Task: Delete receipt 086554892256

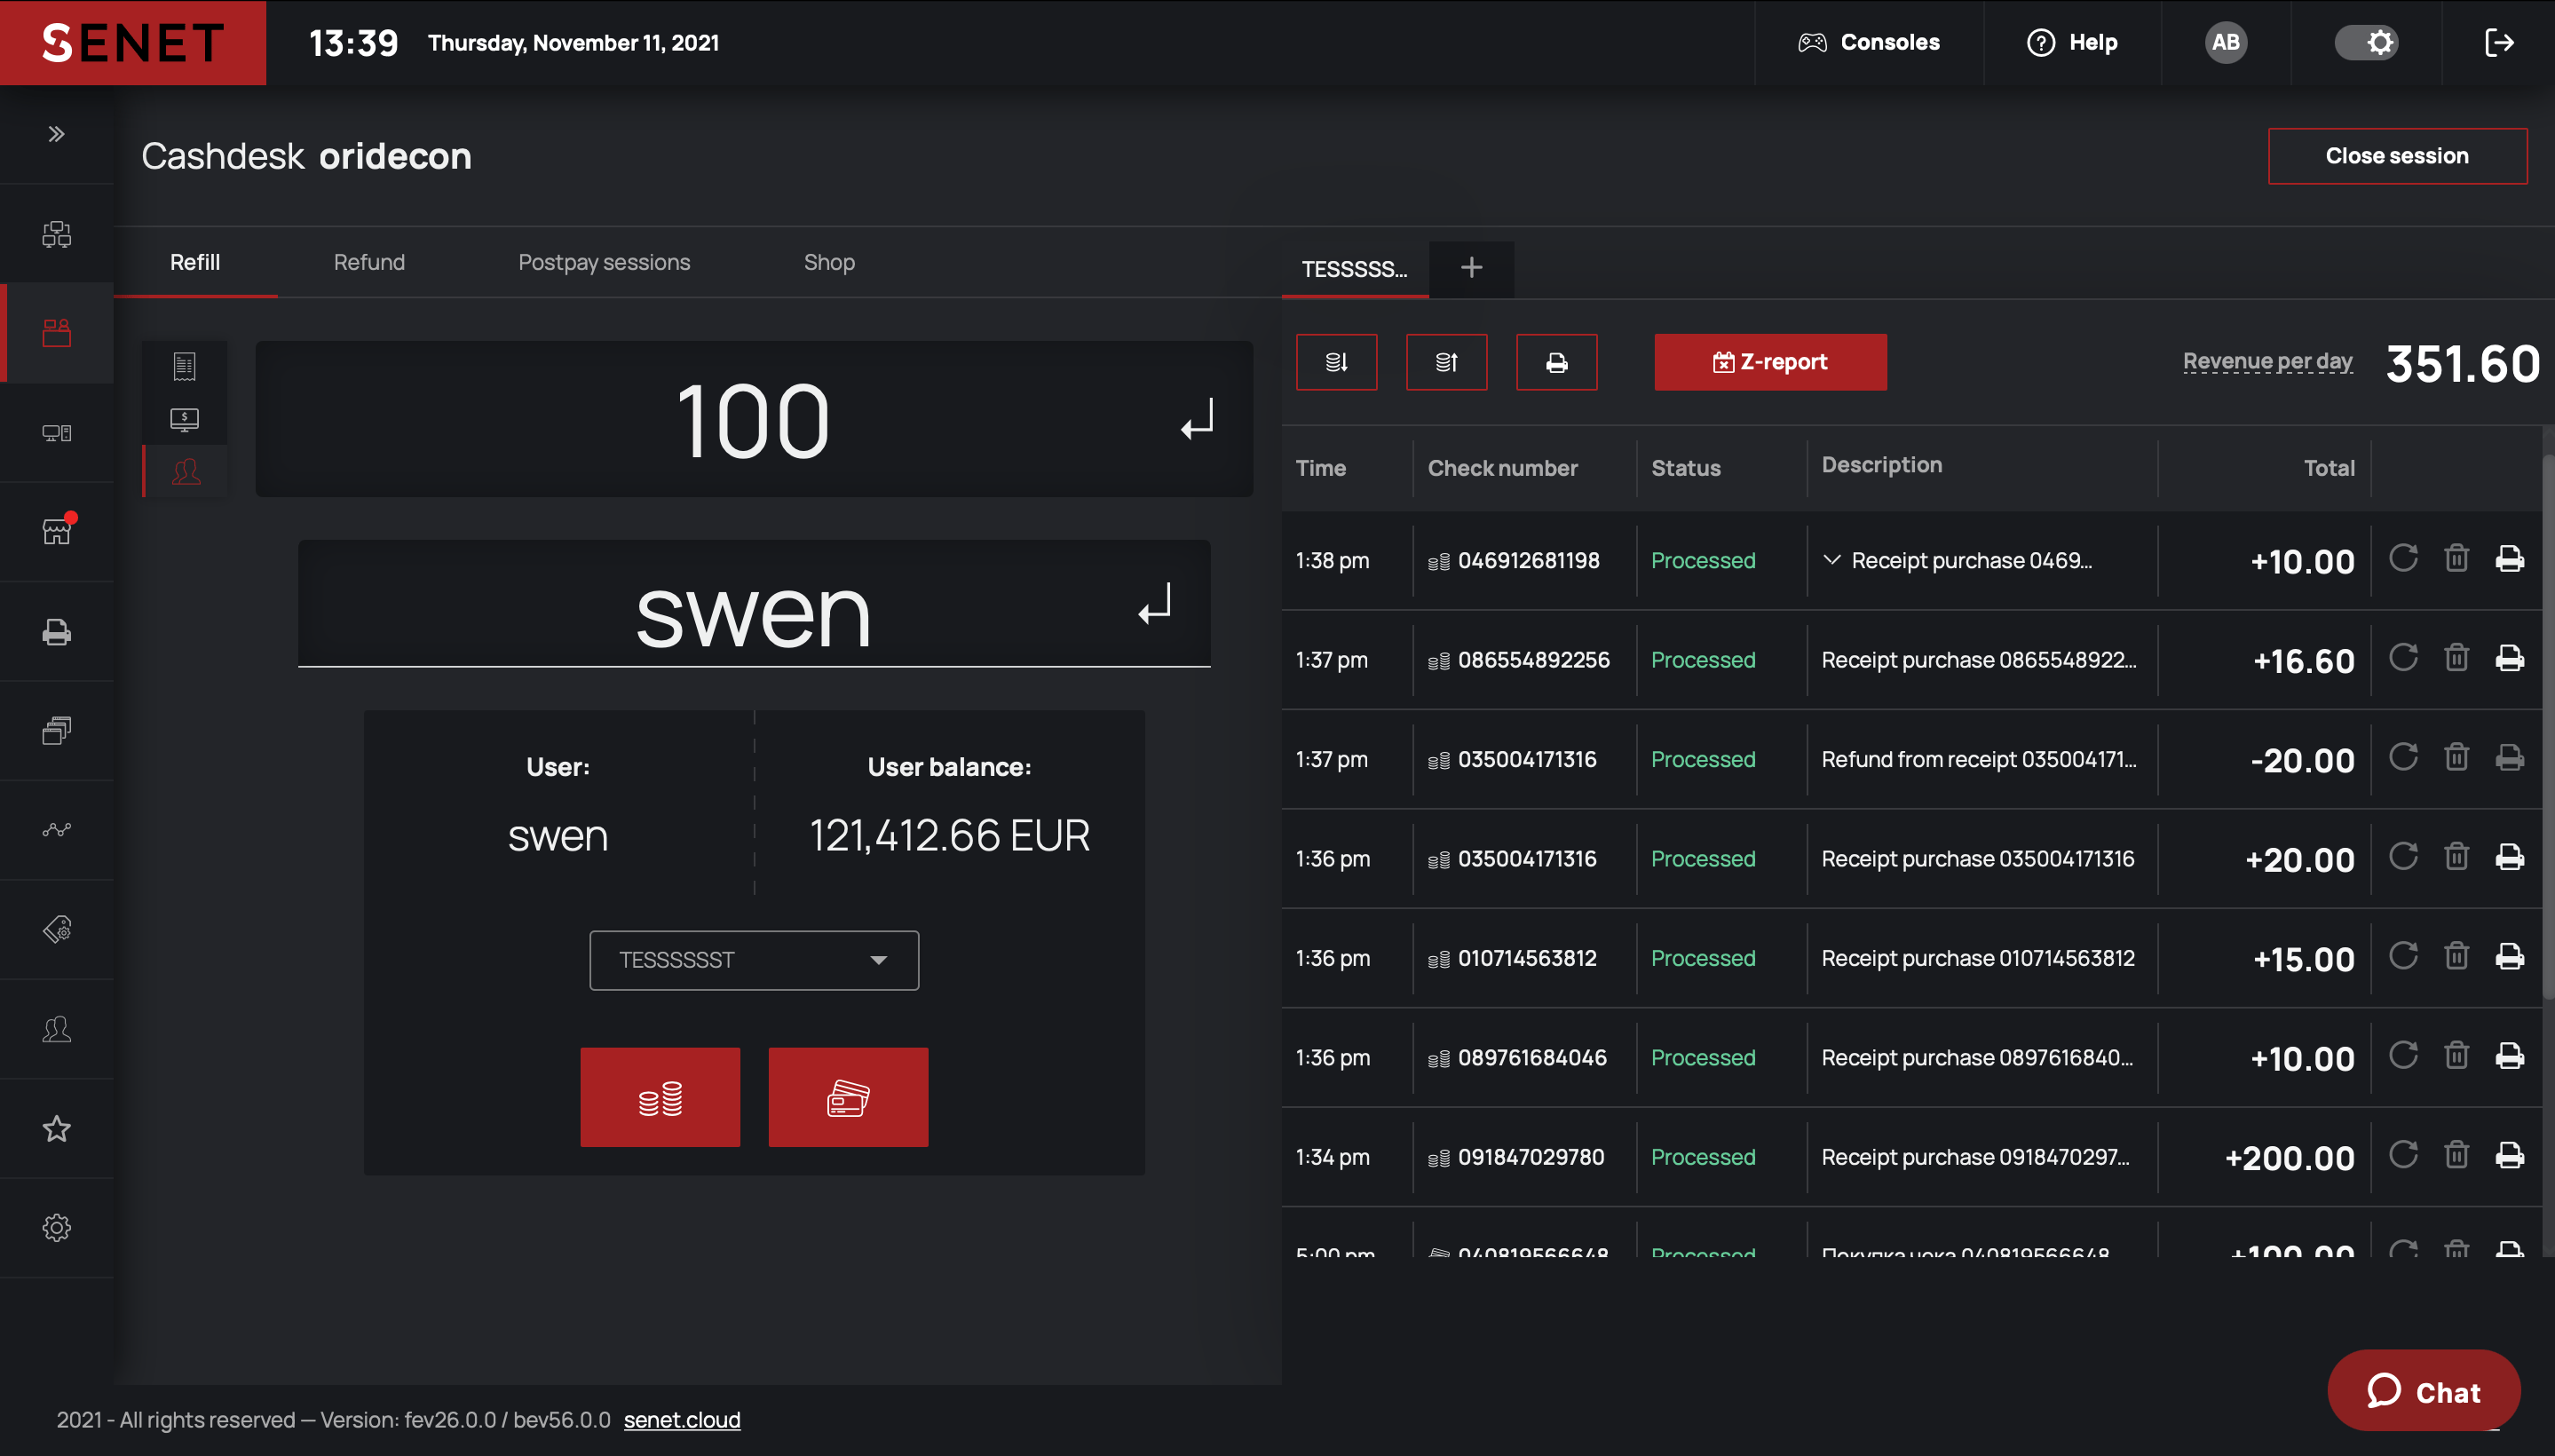Action: [2456, 658]
